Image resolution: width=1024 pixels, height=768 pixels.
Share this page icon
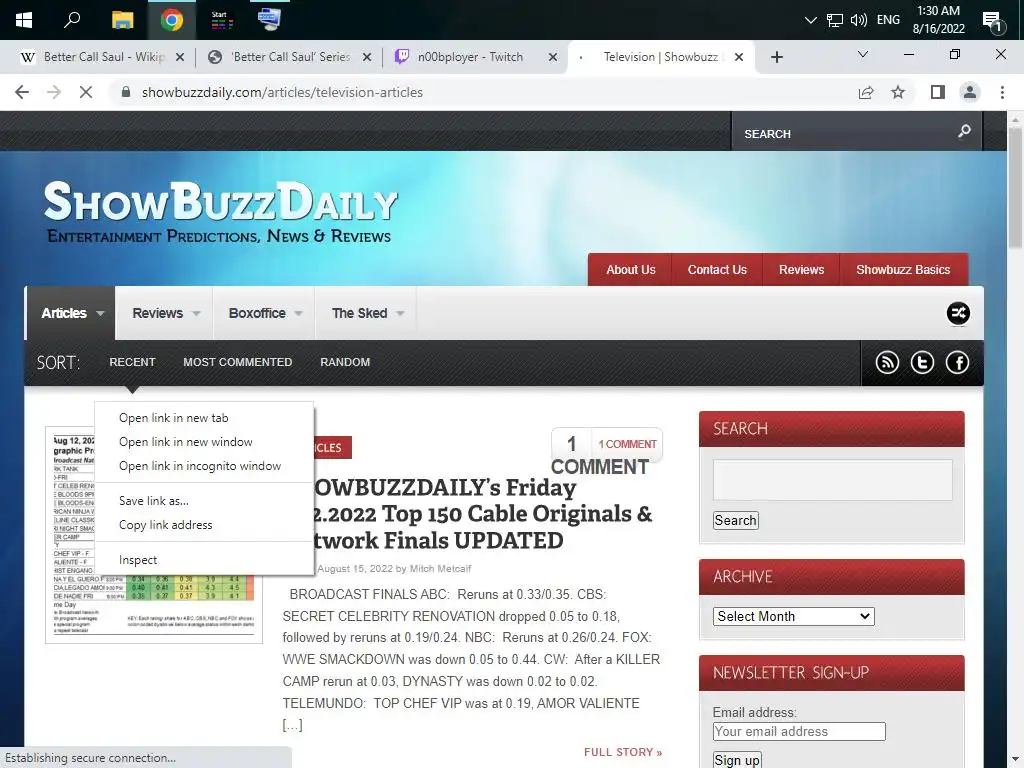[866, 92]
